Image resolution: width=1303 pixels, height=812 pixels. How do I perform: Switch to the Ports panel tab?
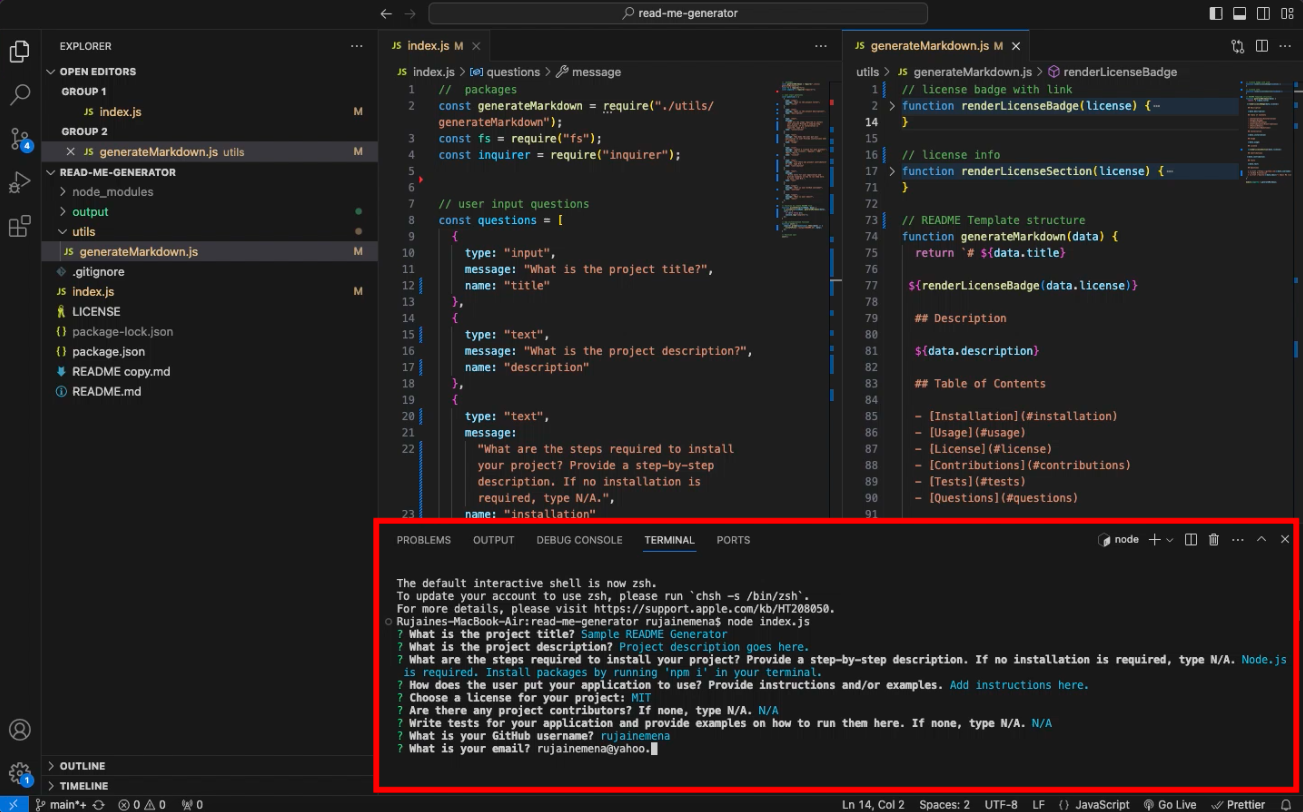[x=733, y=540]
